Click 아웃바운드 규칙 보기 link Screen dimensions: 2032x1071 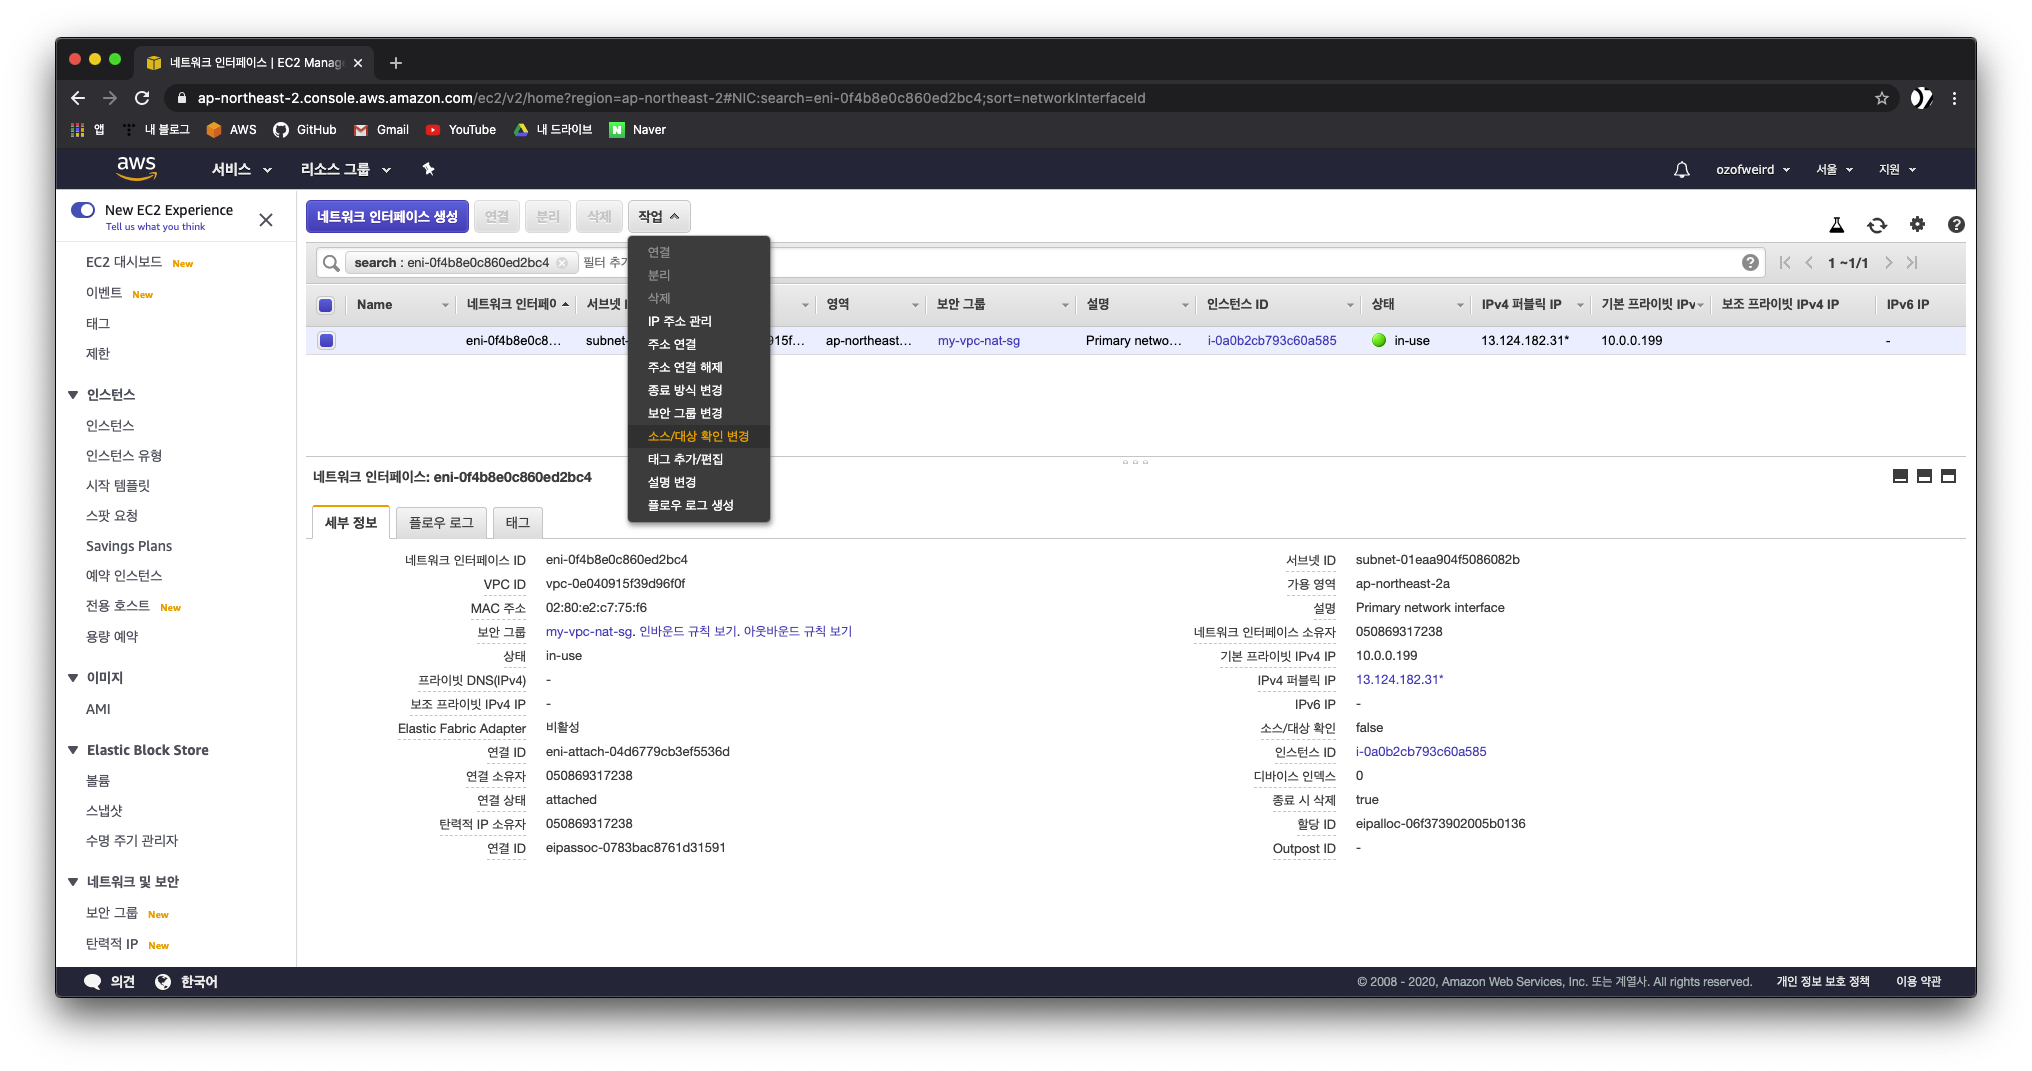click(x=798, y=632)
